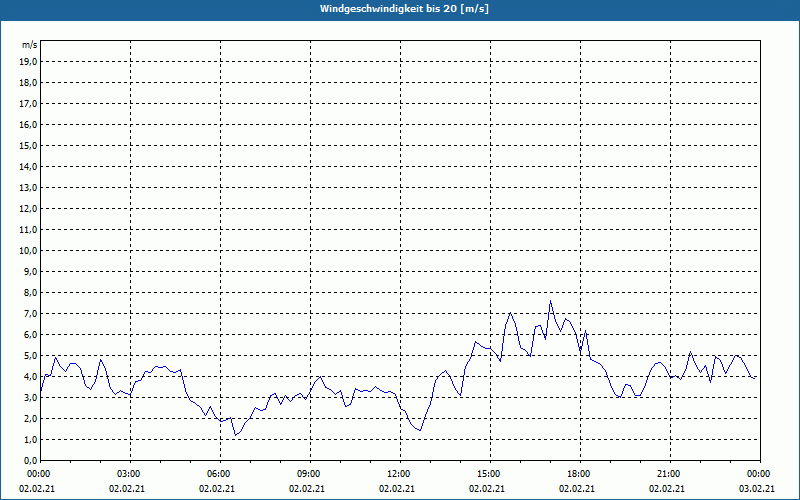Click the 02.02.21 date beneath 09:00
This screenshot has width=800, height=500.
(307, 488)
